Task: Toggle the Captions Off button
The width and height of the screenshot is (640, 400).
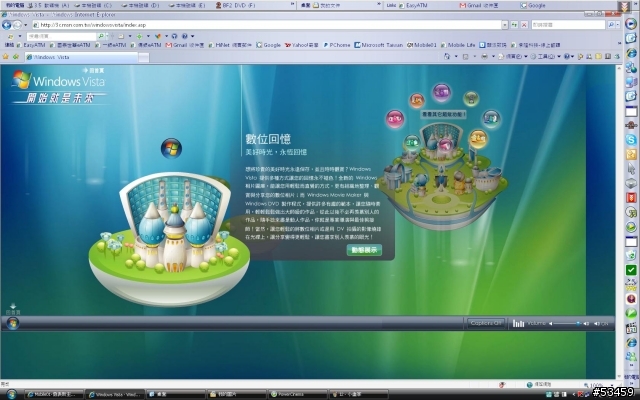Action: coord(486,323)
